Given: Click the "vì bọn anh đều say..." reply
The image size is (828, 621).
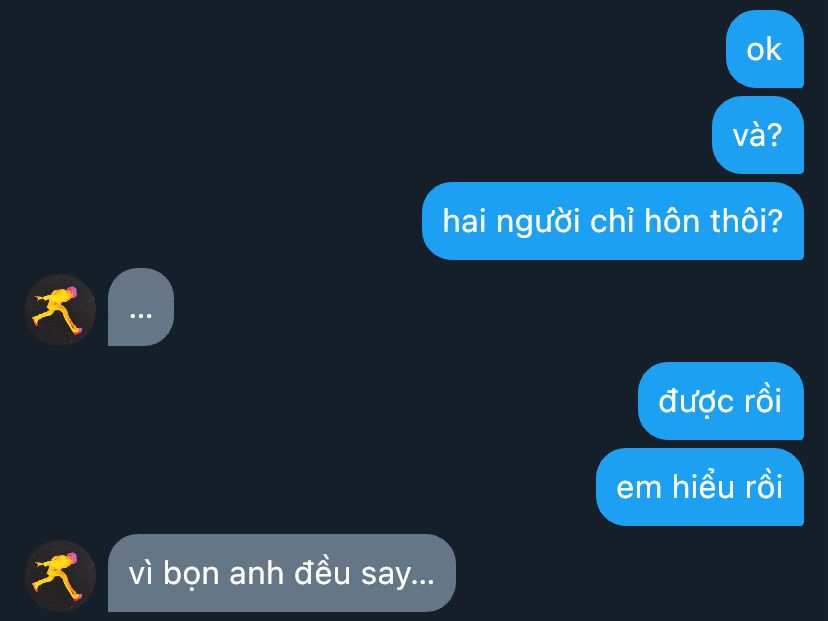Looking at the screenshot, I should [281, 573].
